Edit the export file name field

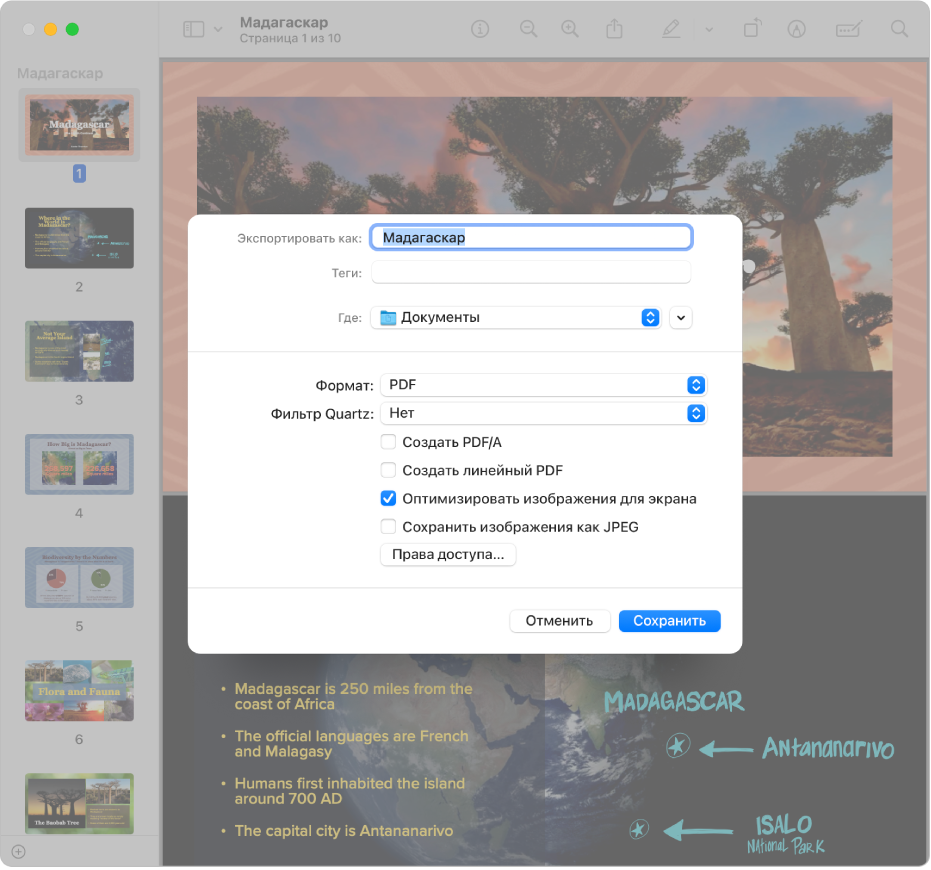click(x=531, y=238)
